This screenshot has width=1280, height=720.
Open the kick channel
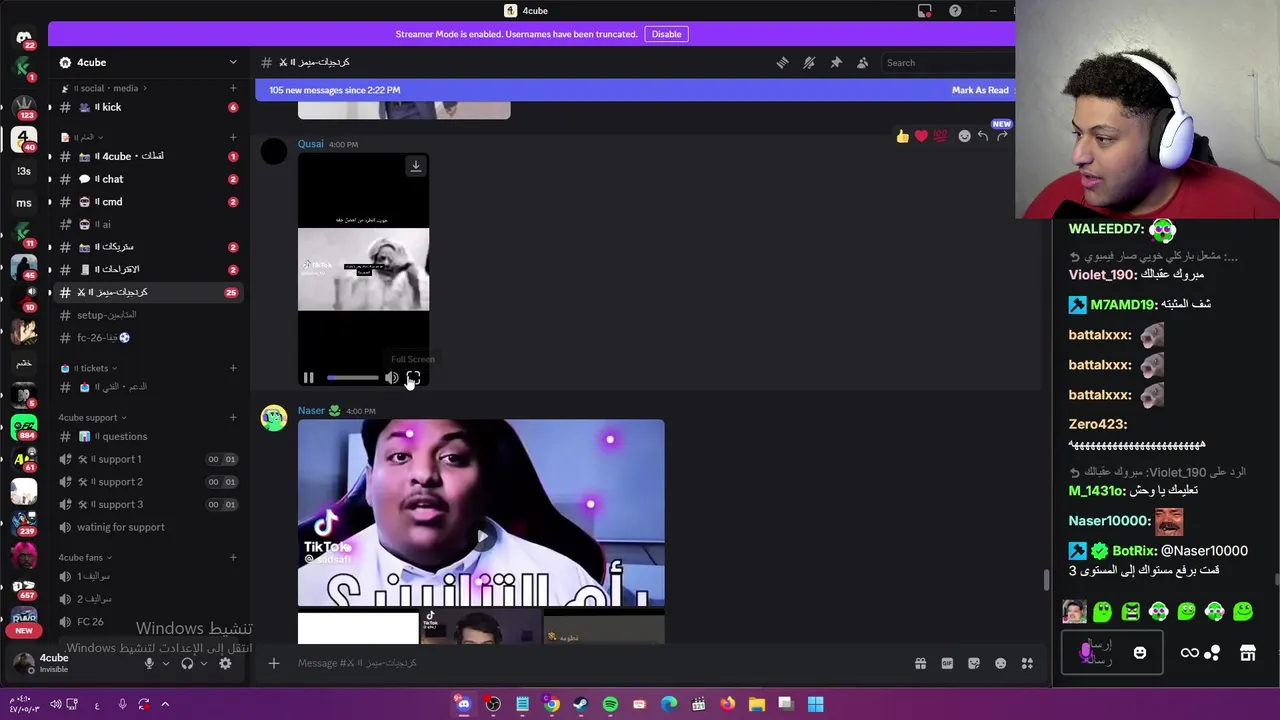point(148,107)
